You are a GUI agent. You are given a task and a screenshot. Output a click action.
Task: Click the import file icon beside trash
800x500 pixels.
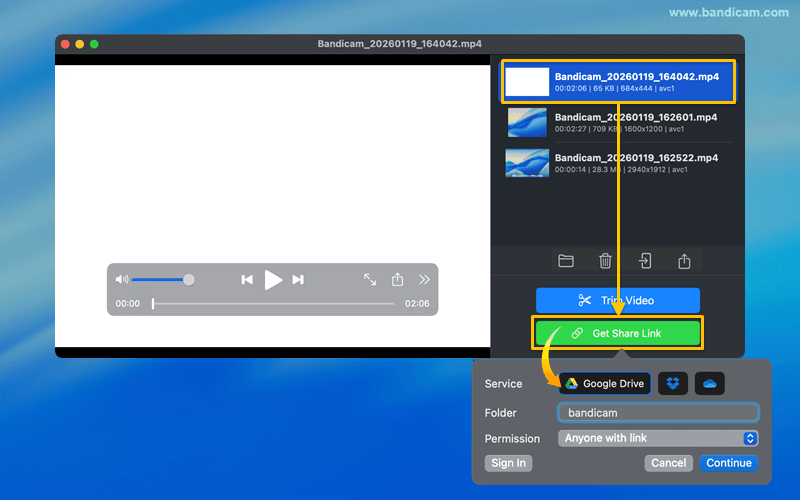(646, 261)
